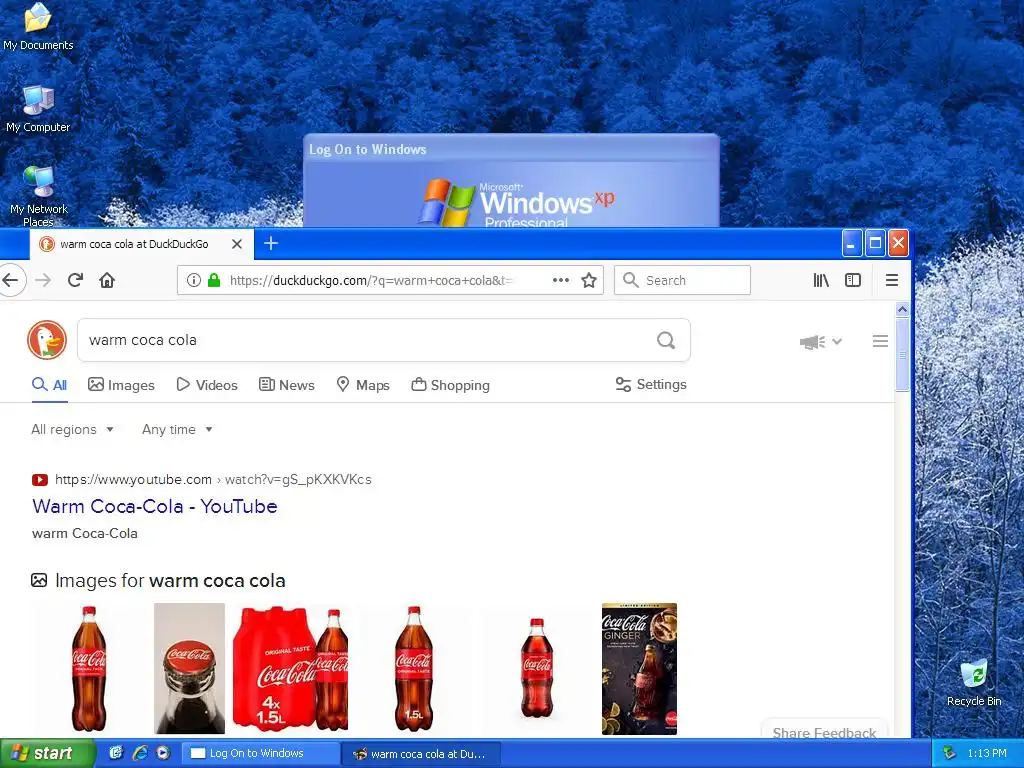Click the 1:13 PM taskbar clock
Image resolution: width=1024 pixels, height=768 pixels.
[987, 753]
